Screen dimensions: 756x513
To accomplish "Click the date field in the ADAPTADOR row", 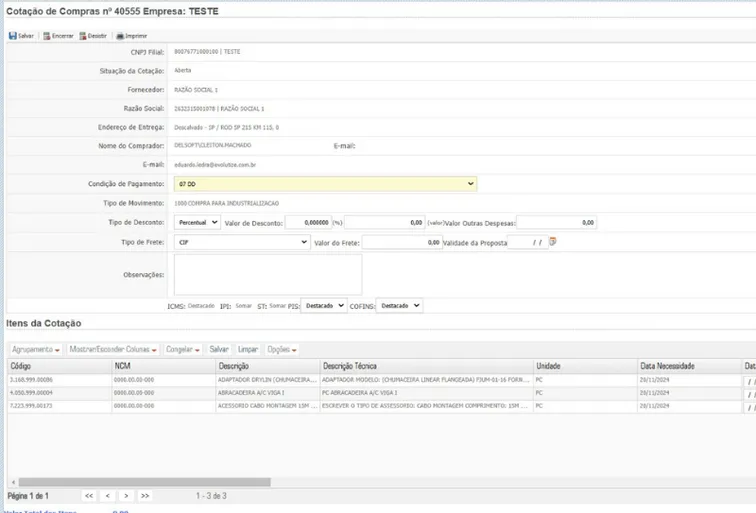I will pos(750,381).
